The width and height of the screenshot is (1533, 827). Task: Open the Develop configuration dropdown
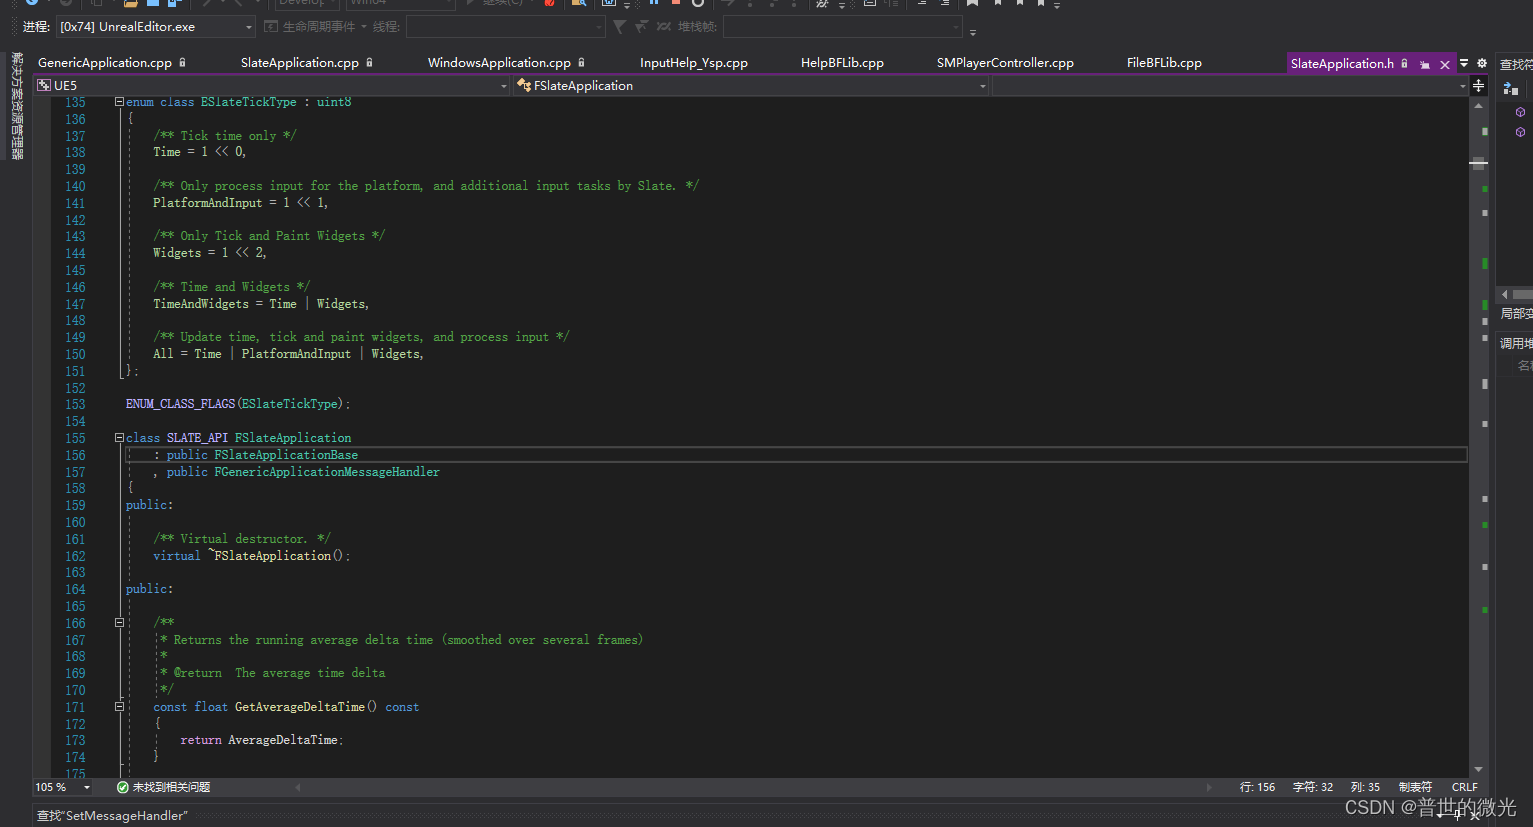tap(305, 4)
